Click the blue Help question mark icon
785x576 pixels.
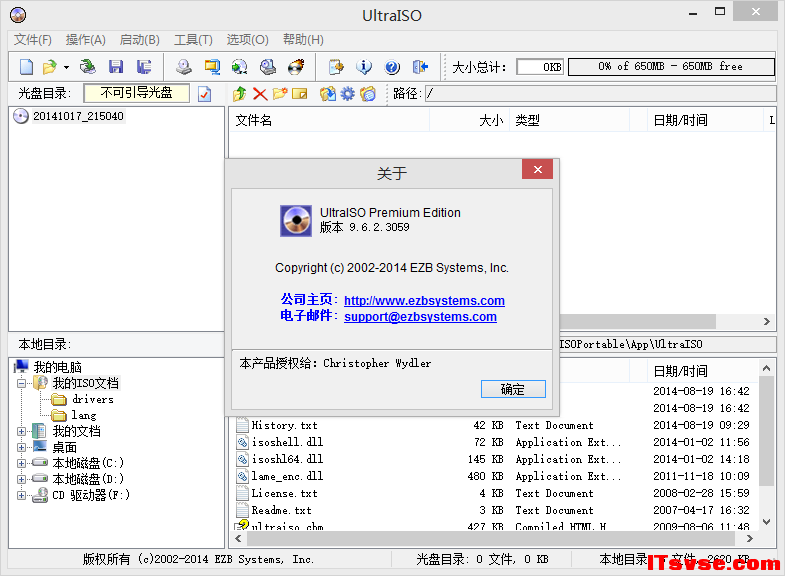392,67
